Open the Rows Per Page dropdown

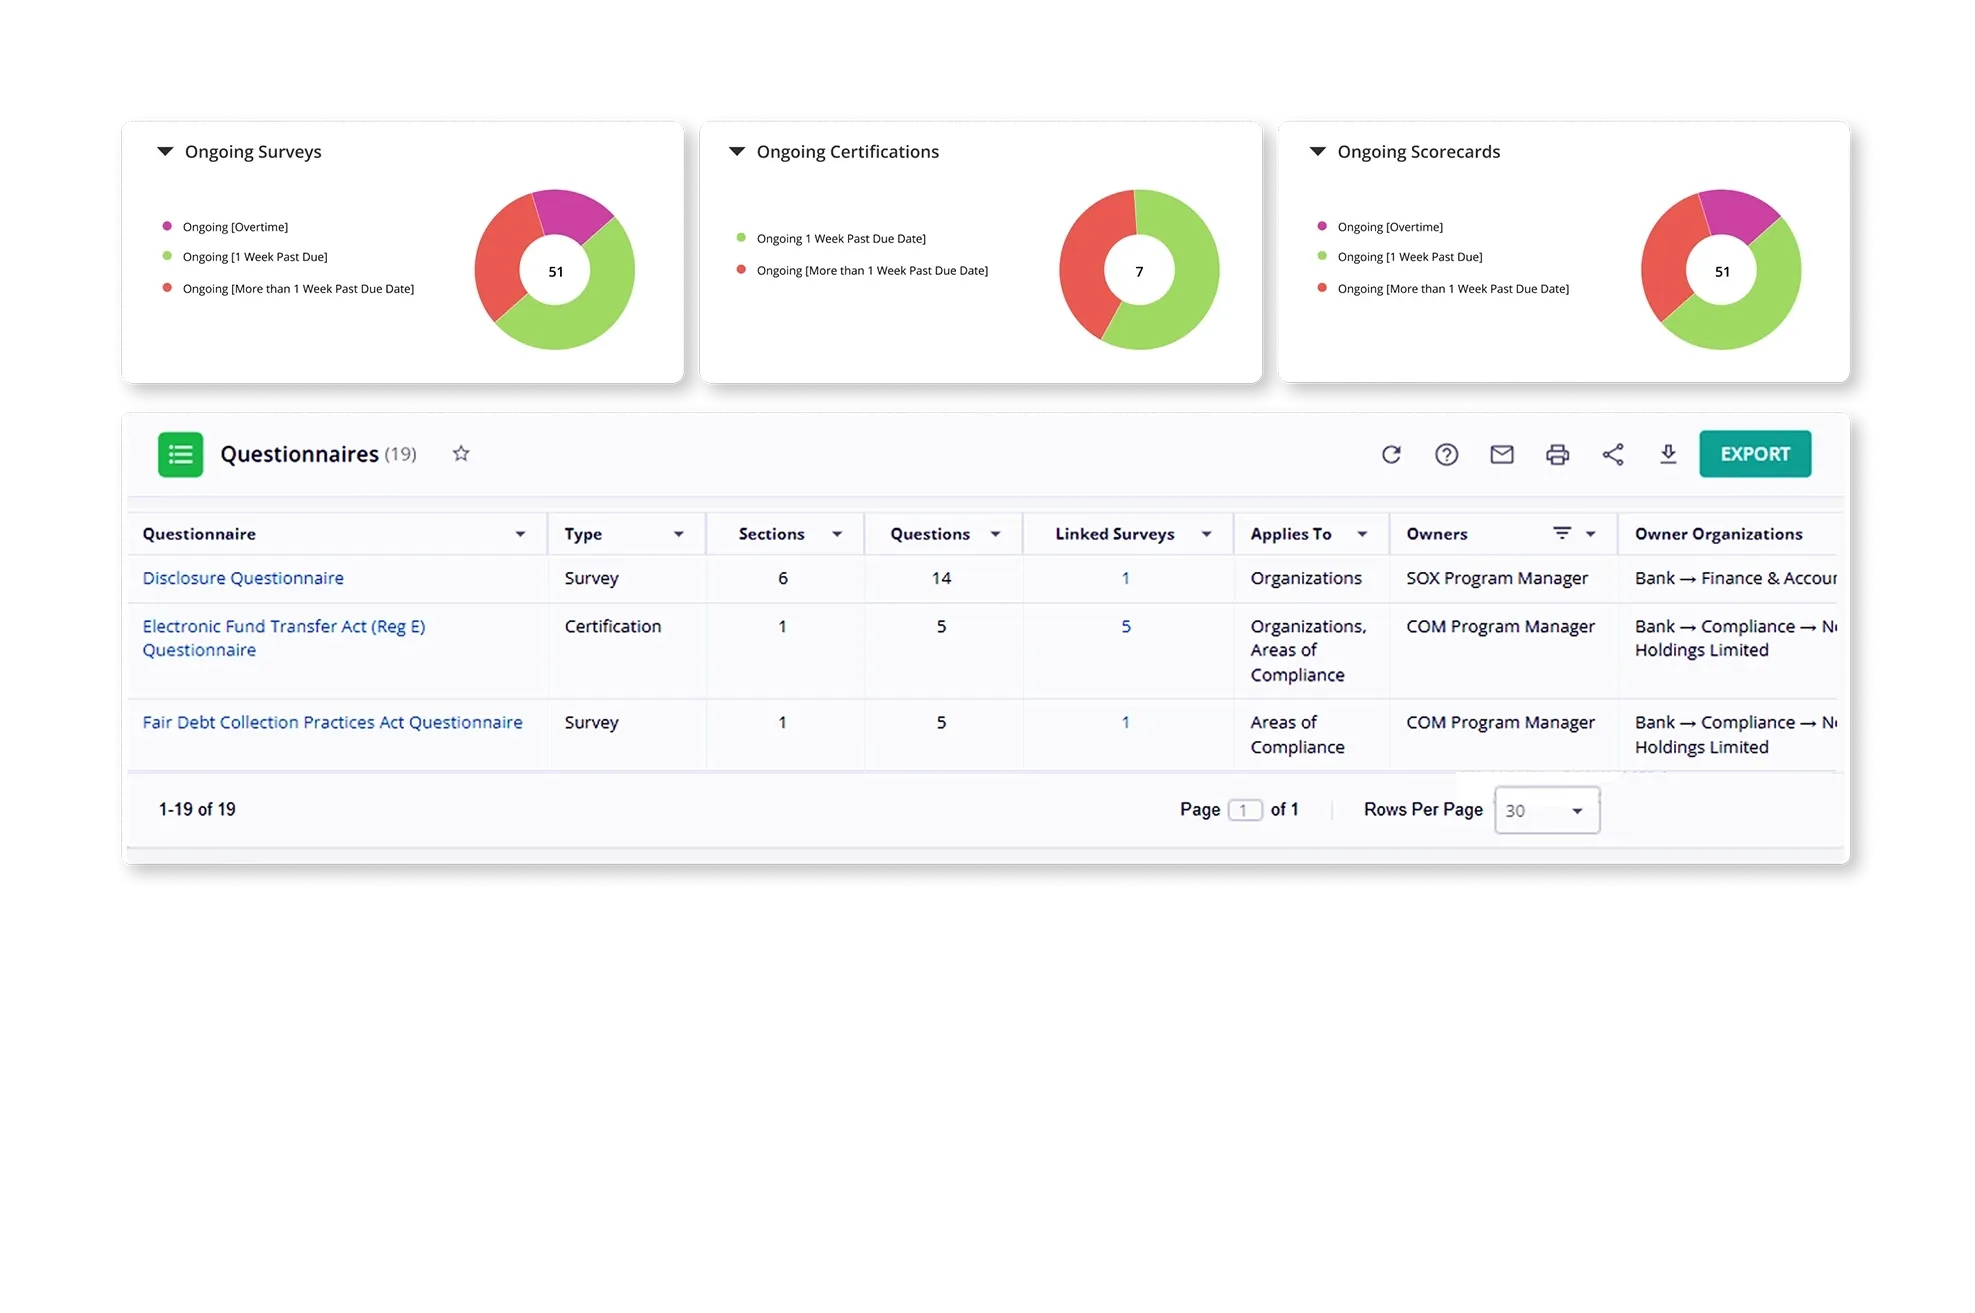(x=1546, y=810)
